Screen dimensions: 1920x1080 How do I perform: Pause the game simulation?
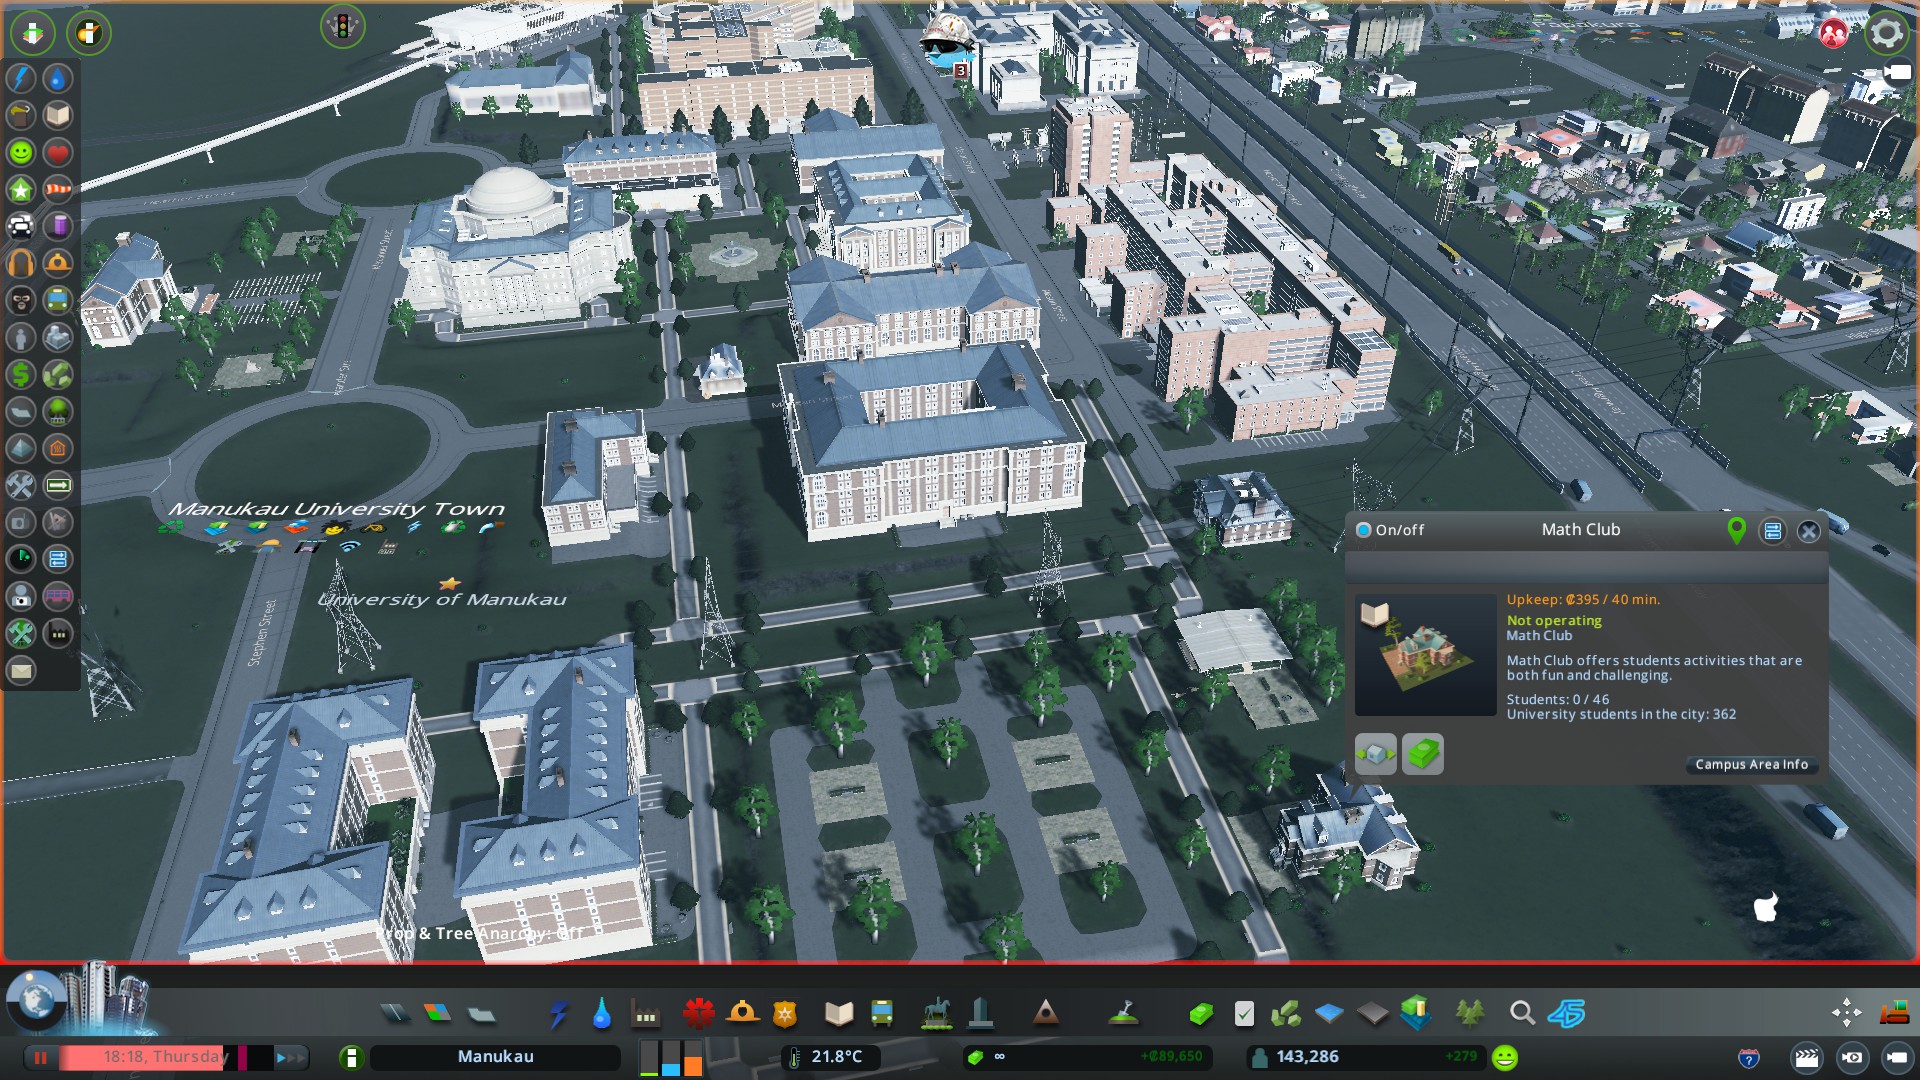pos(41,1057)
